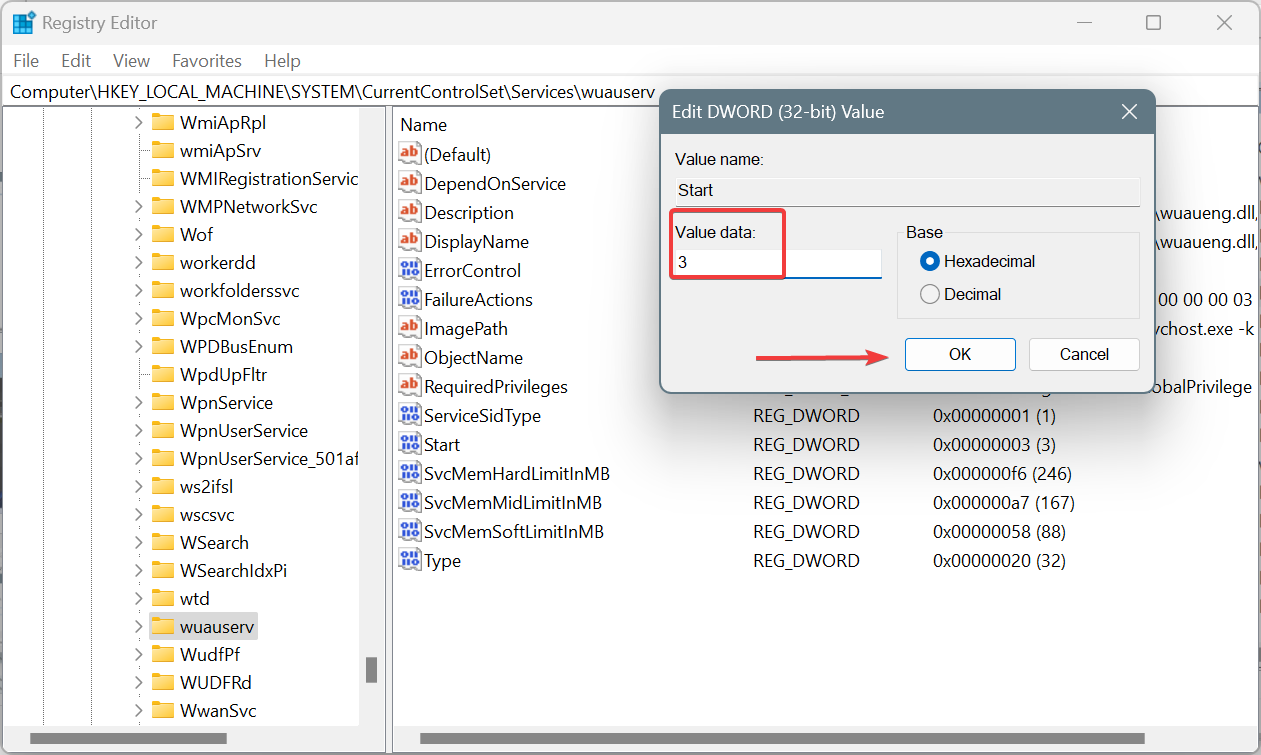Expand the WpcMonSvc tree node
Viewport: 1261px width, 755px height.
pos(138,319)
